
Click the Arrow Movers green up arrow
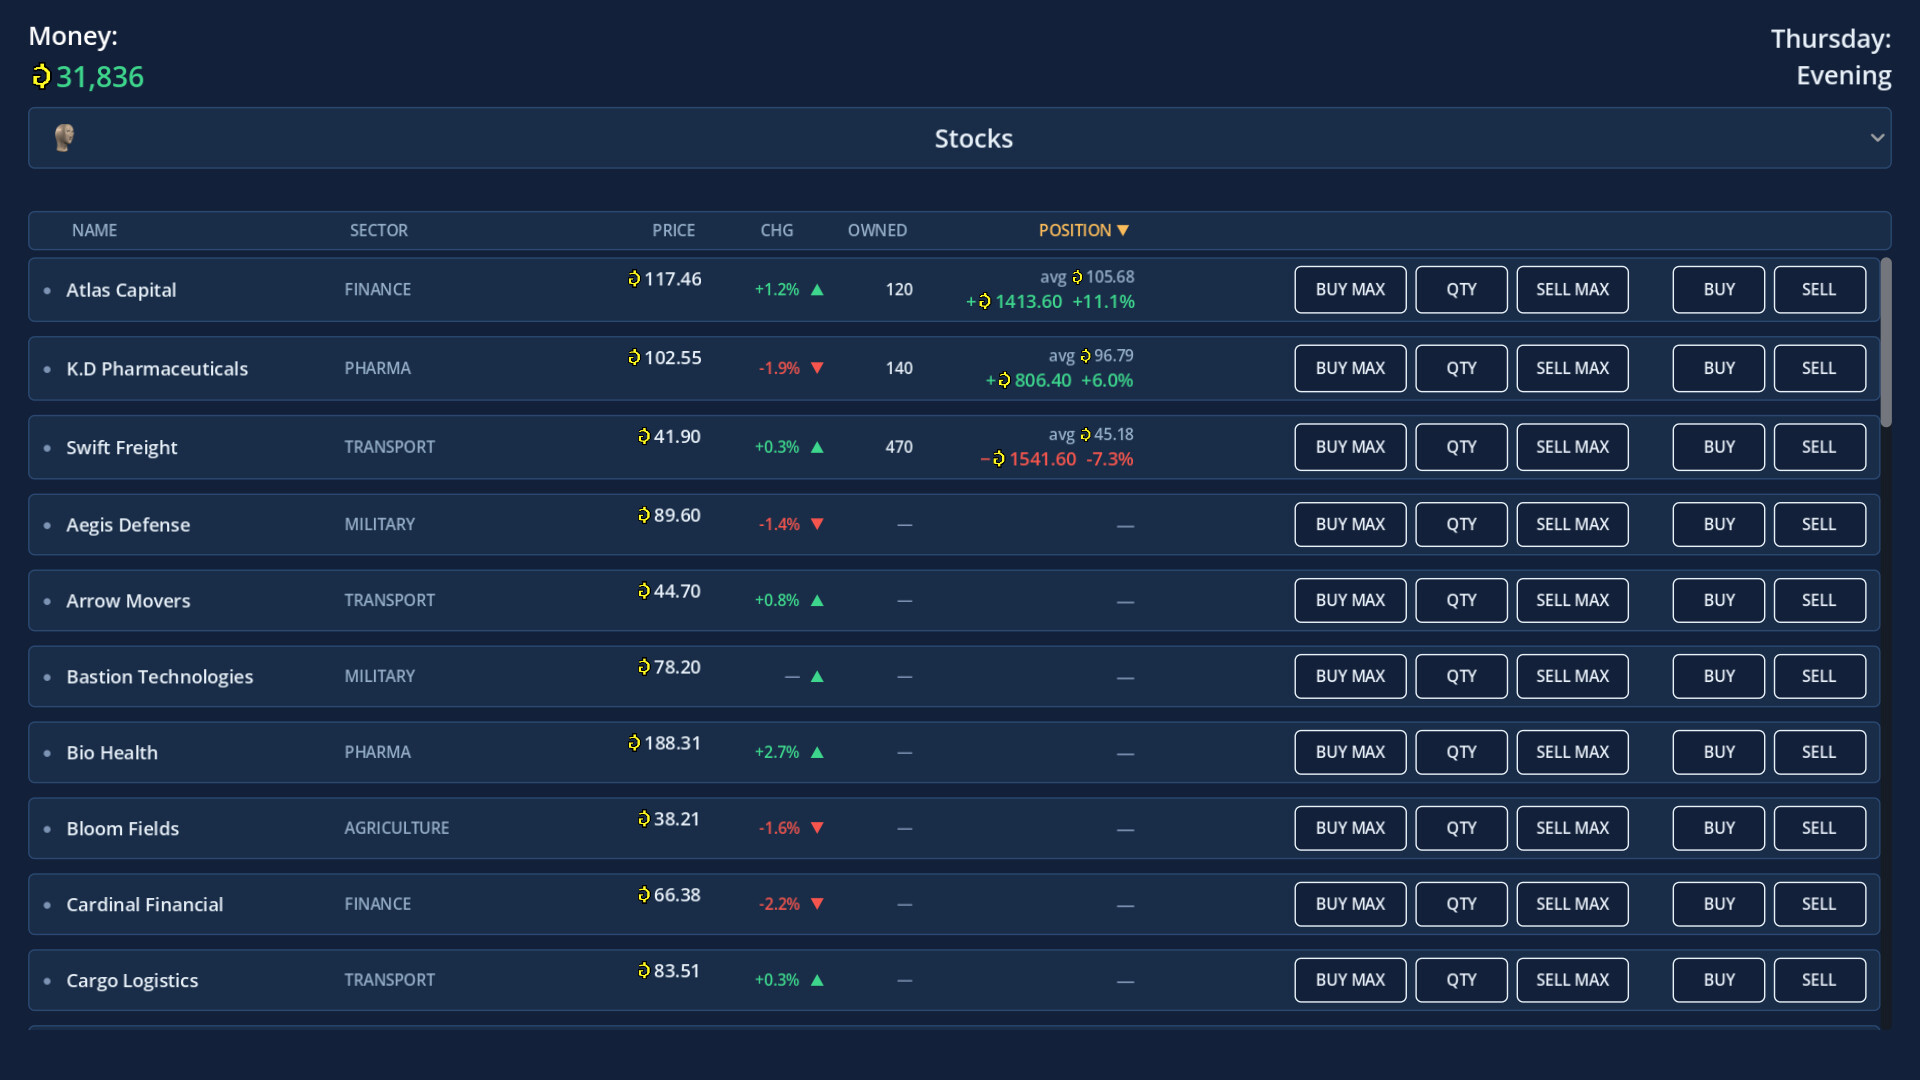817,600
